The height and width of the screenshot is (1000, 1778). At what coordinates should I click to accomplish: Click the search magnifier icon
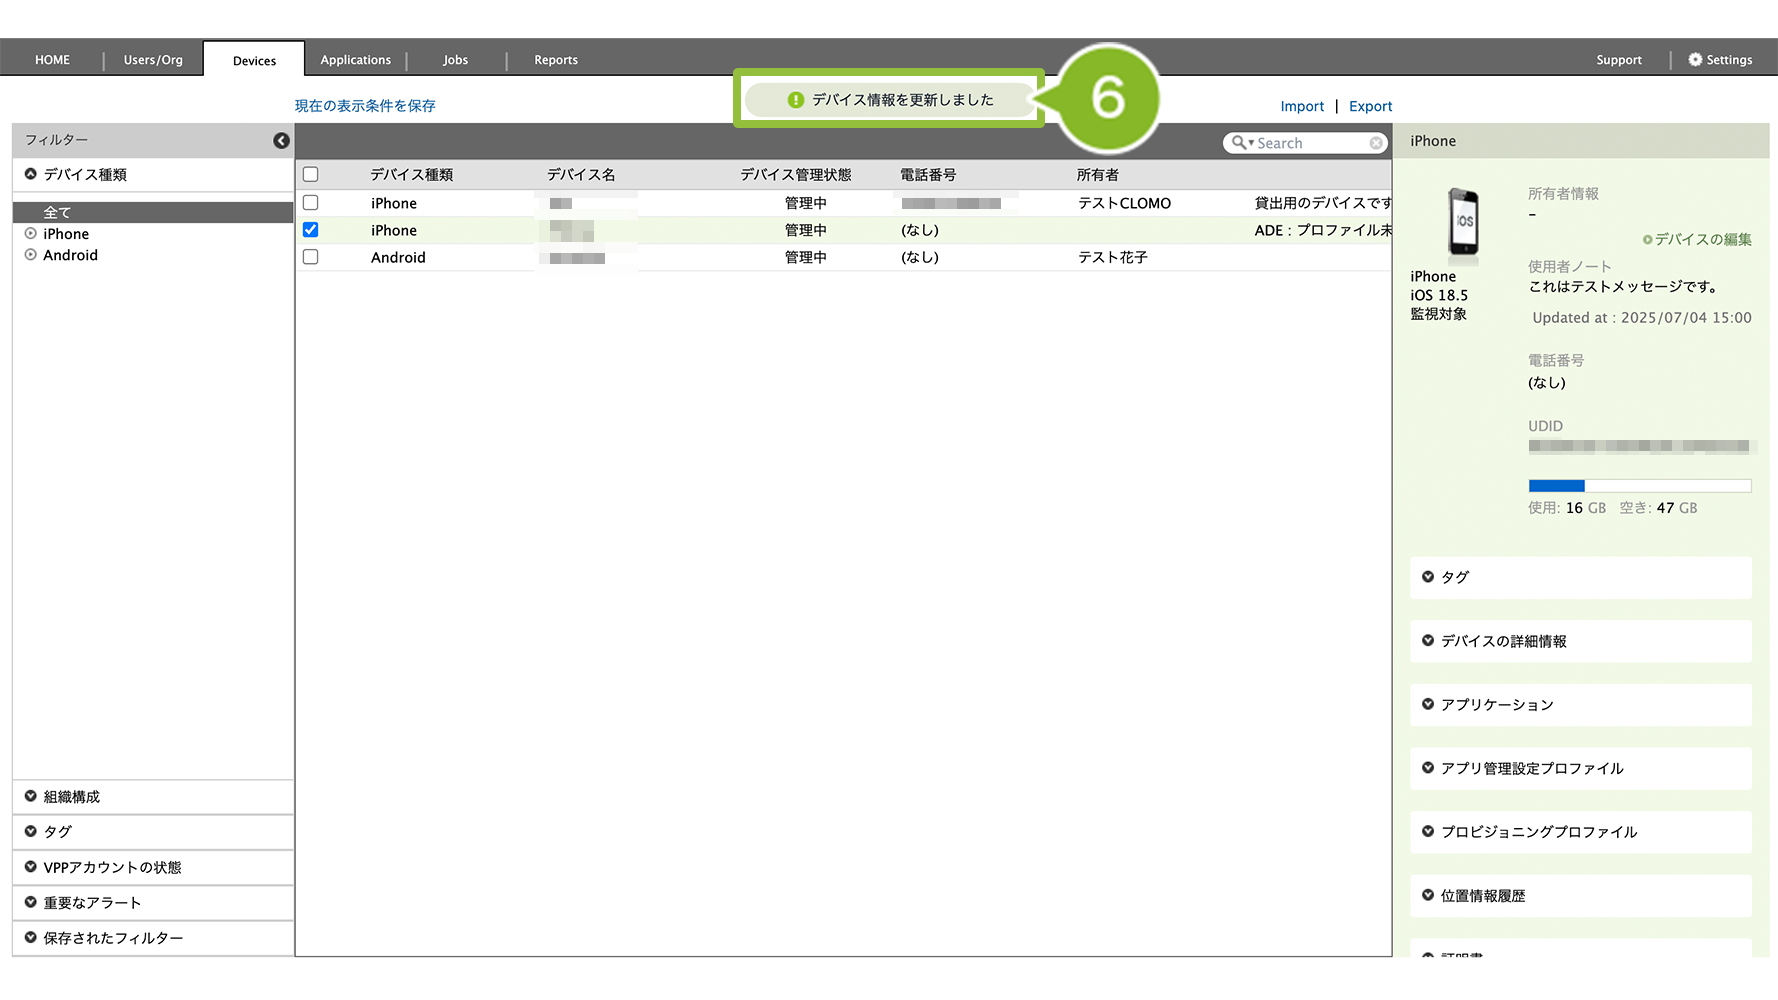(x=1239, y=143)
